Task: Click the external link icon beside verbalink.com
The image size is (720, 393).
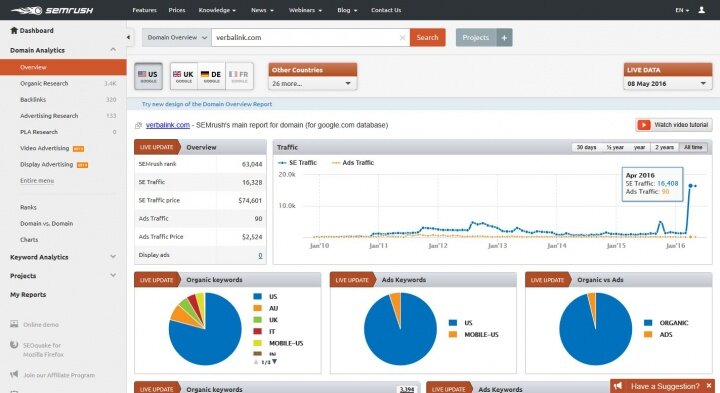Action: click(x=138, y=125)
